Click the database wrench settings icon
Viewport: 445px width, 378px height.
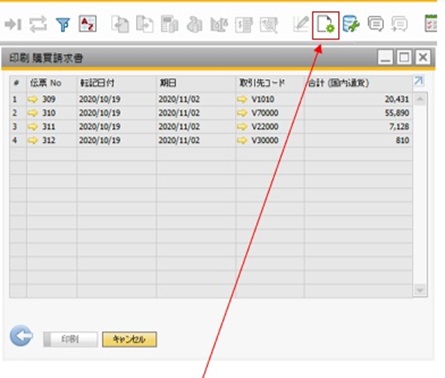point(351,24)
